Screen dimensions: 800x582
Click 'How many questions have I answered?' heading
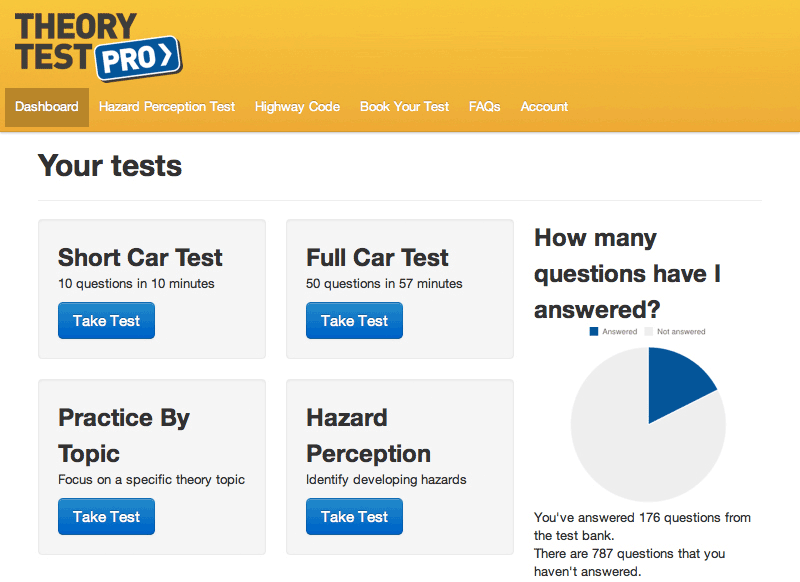[628, 273]
